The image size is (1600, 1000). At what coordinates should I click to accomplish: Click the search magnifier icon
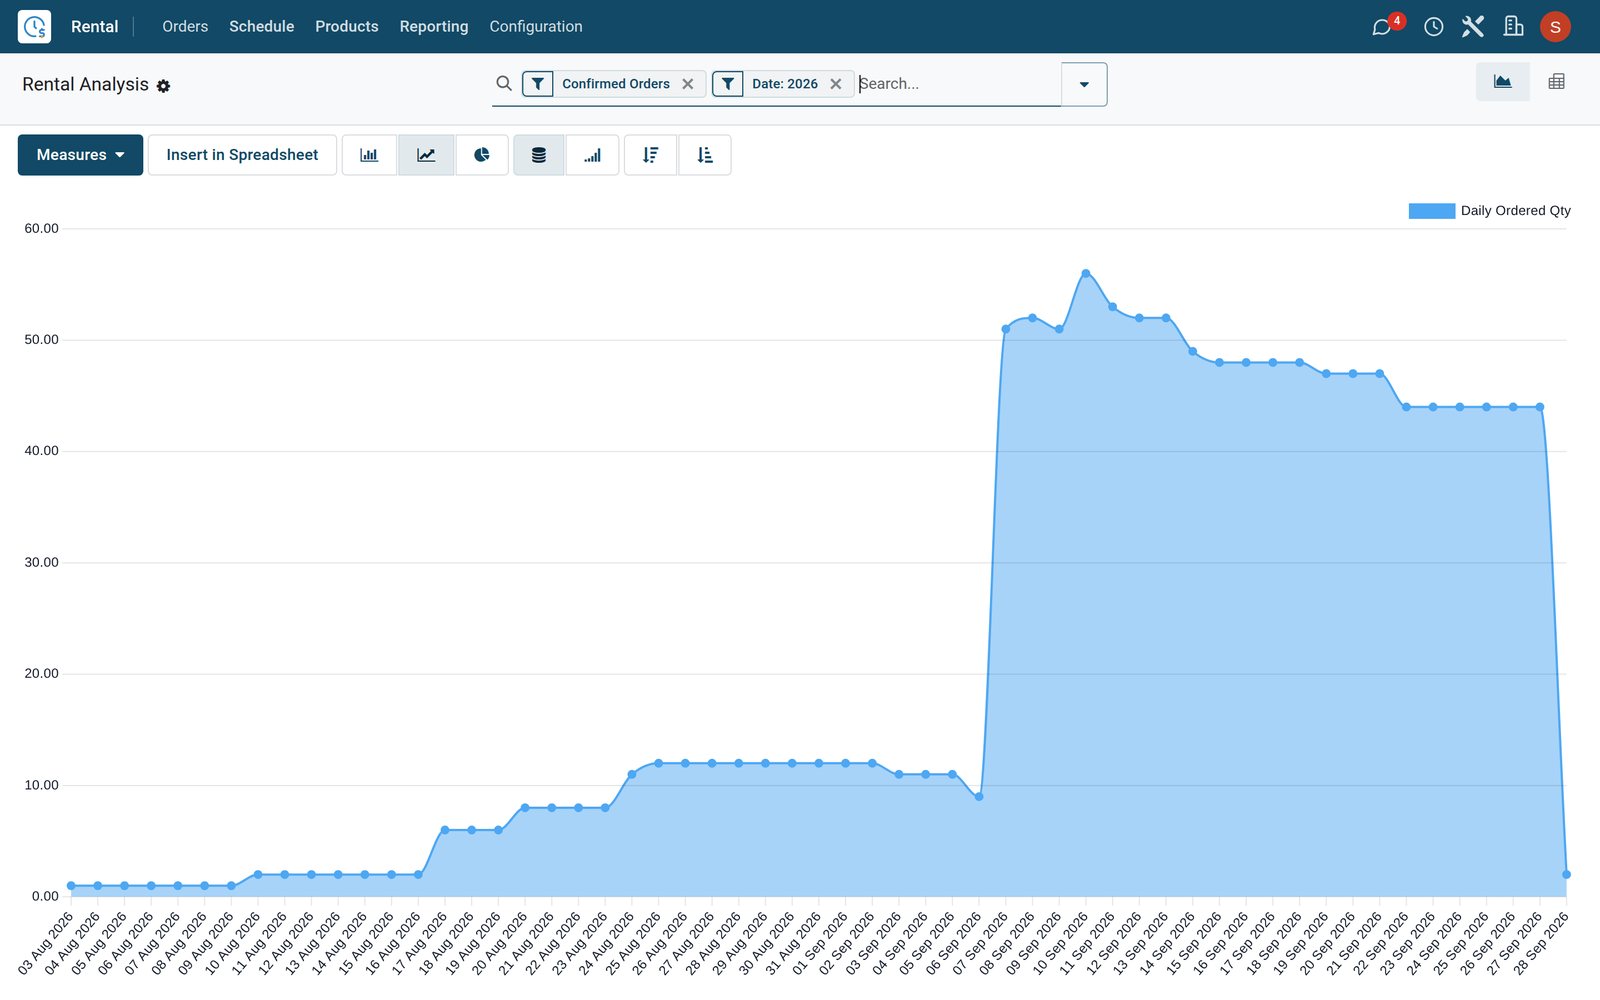pyautogui.click(x=504, y=83)
